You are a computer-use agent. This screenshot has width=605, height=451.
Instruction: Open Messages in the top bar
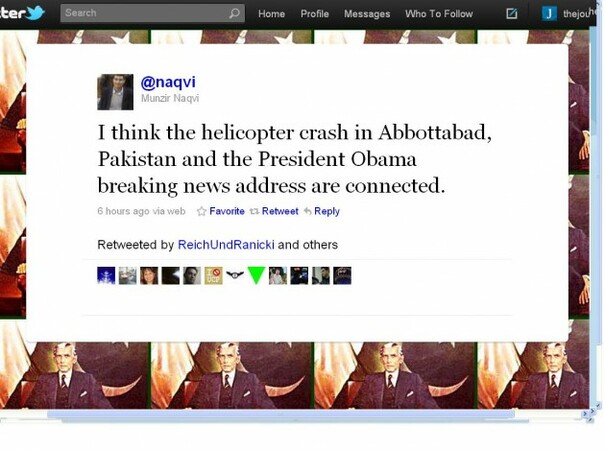pos(367,14)
